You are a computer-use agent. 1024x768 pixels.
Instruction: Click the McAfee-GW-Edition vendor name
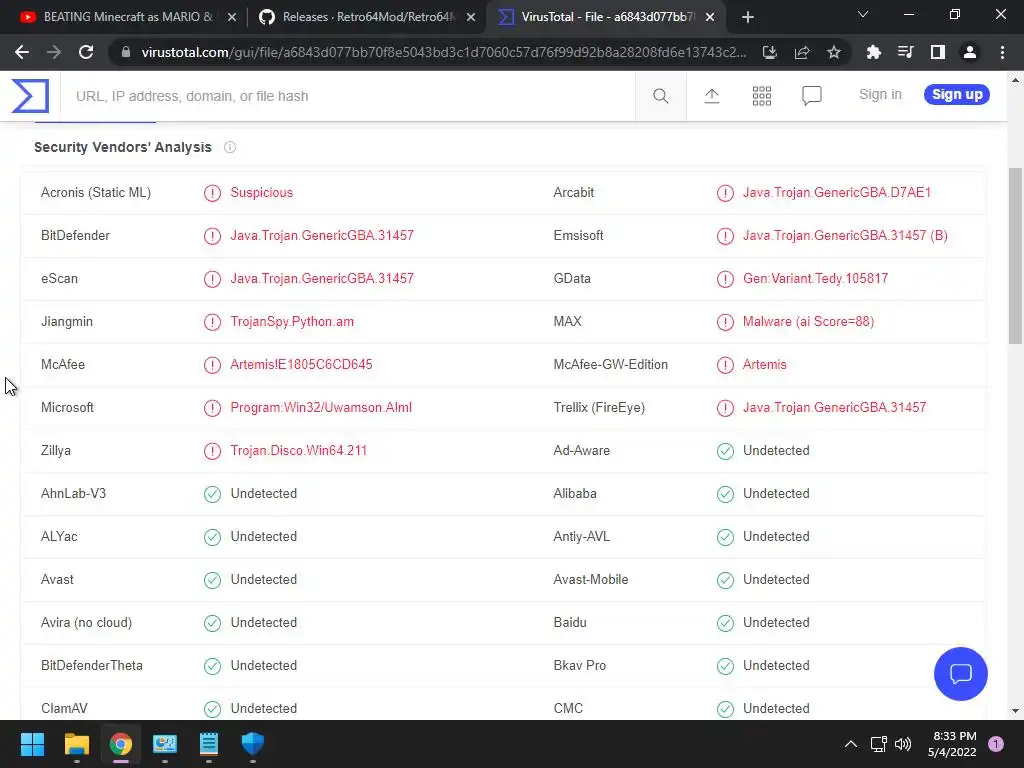point(610,364)
